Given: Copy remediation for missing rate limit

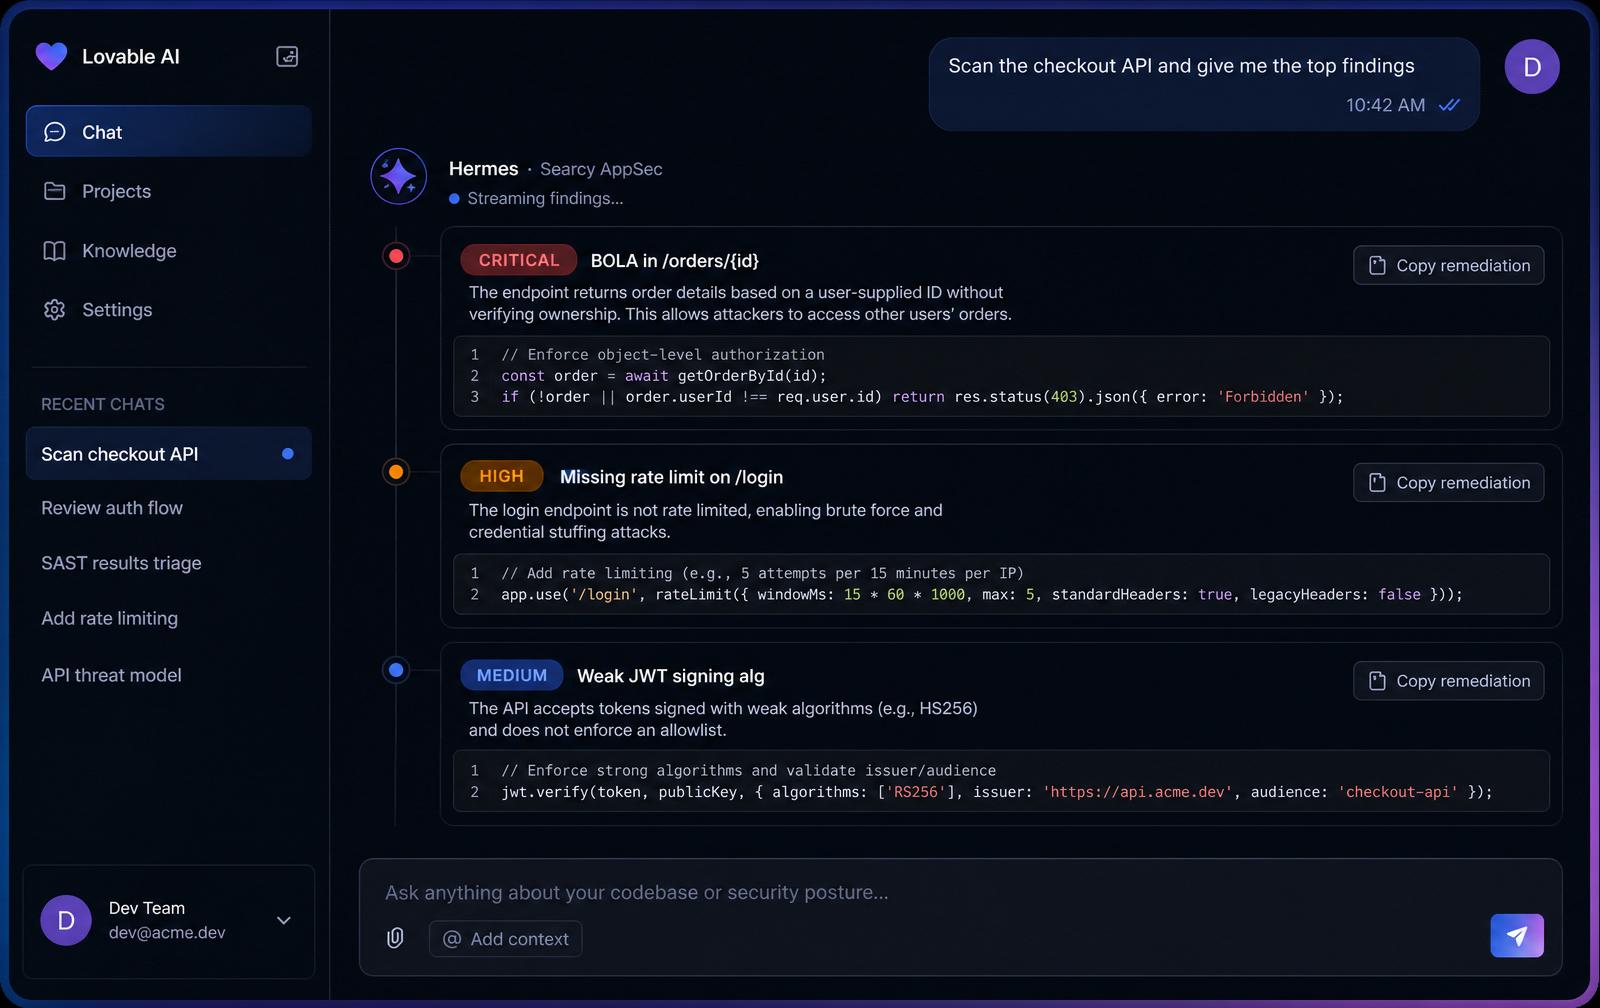Looking at the screenshot, I should 1449,483.
